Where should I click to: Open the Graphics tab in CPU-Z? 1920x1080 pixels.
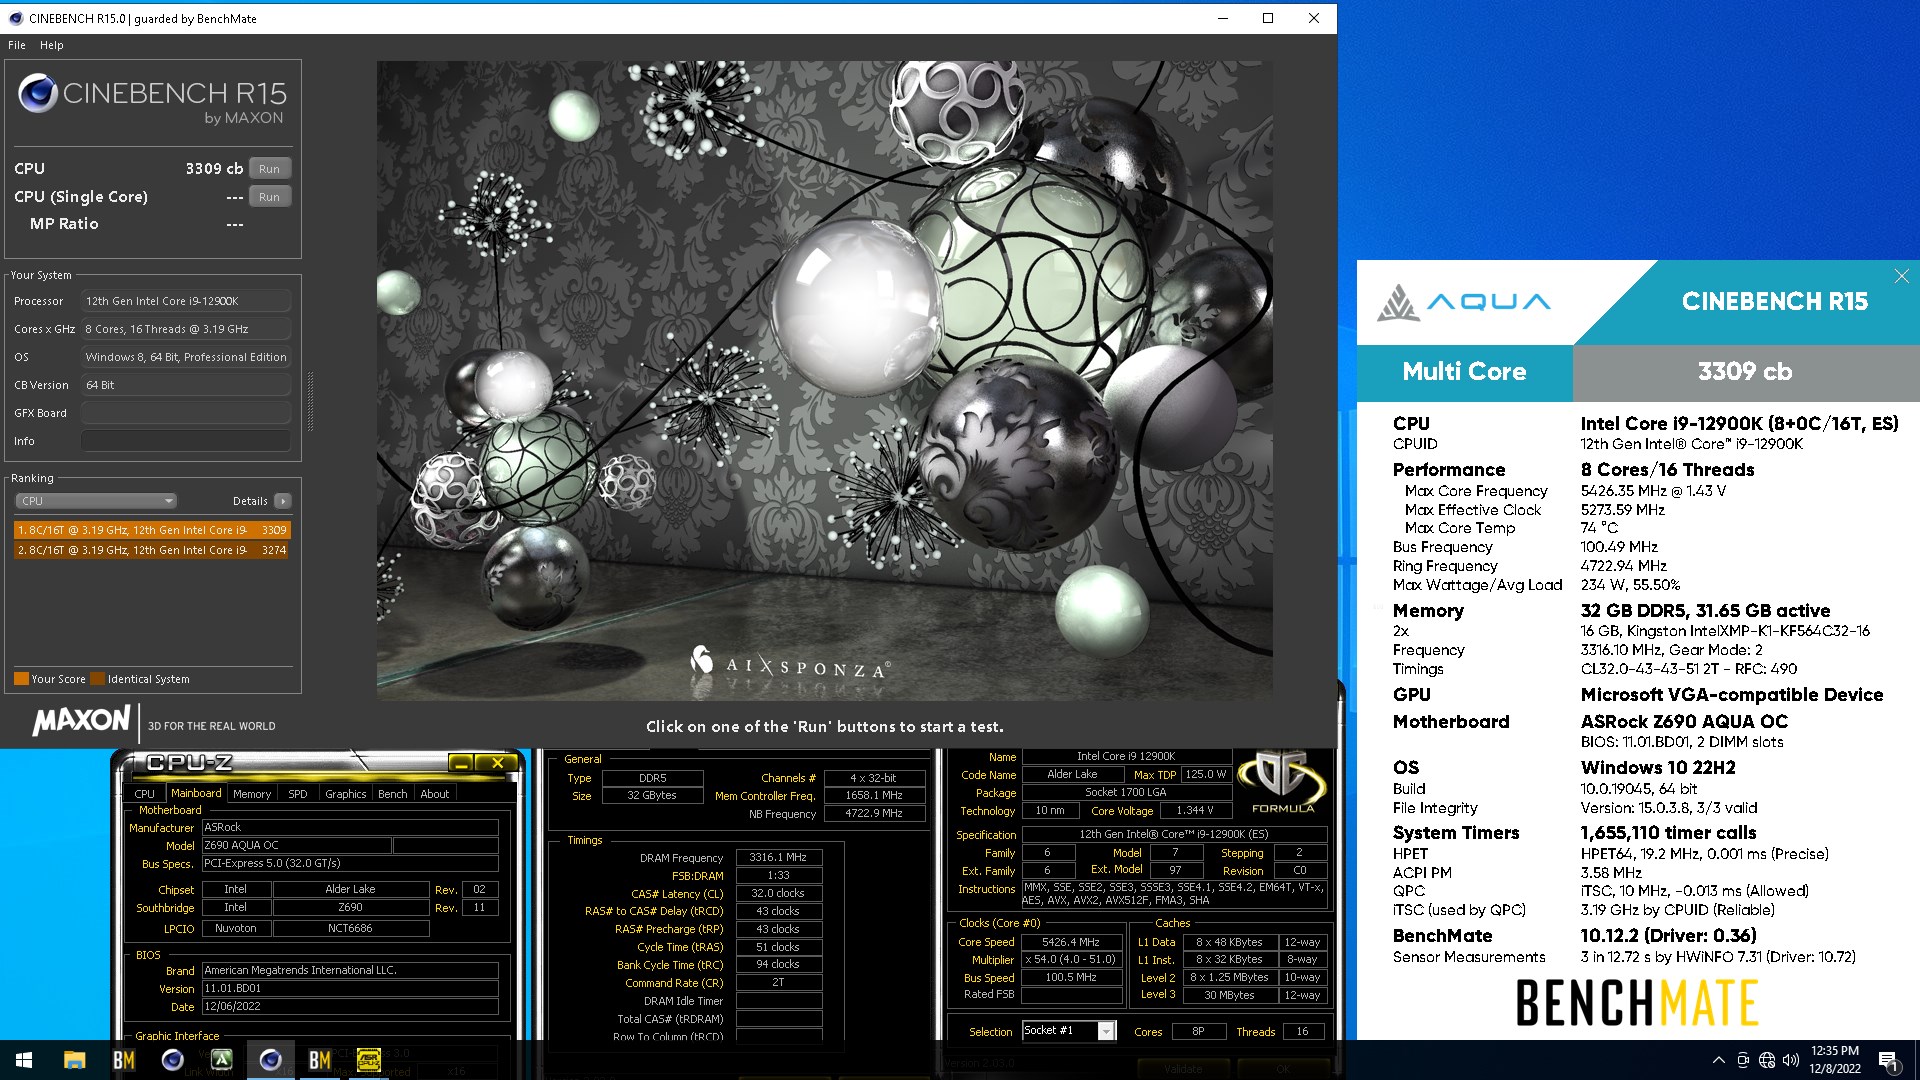pyautogui.click(x=346, y=794)
